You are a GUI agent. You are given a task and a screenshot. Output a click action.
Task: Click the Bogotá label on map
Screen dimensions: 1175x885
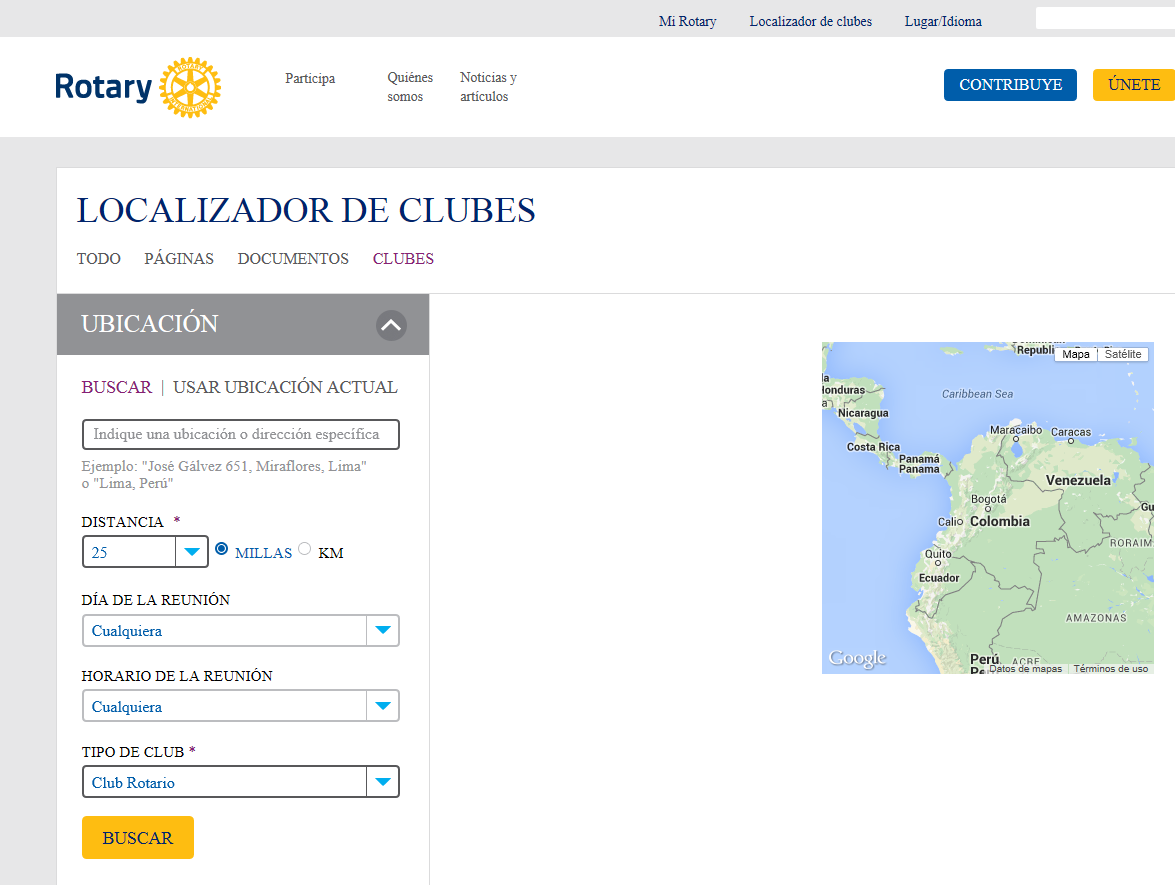[x=988, y=499]
